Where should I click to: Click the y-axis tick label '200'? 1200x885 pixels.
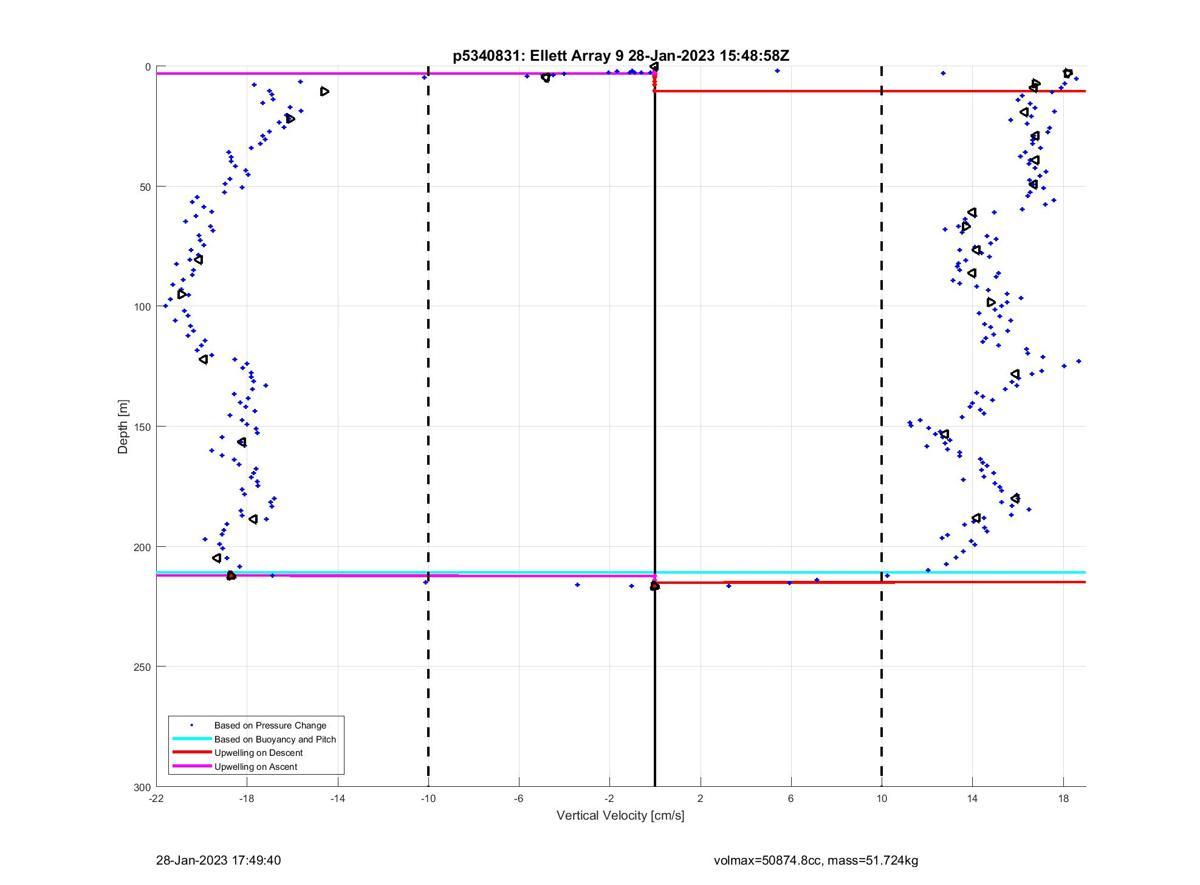142,547
